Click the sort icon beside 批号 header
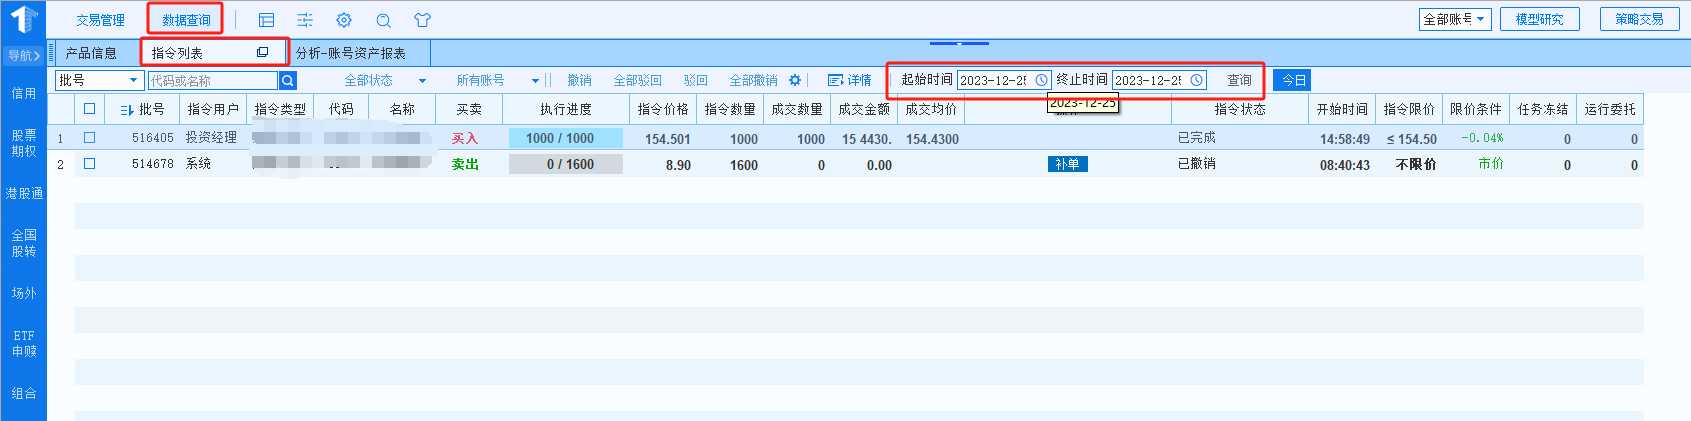Image resolution: width=1691 pixels, height=421 pixels. click(127, 110)
